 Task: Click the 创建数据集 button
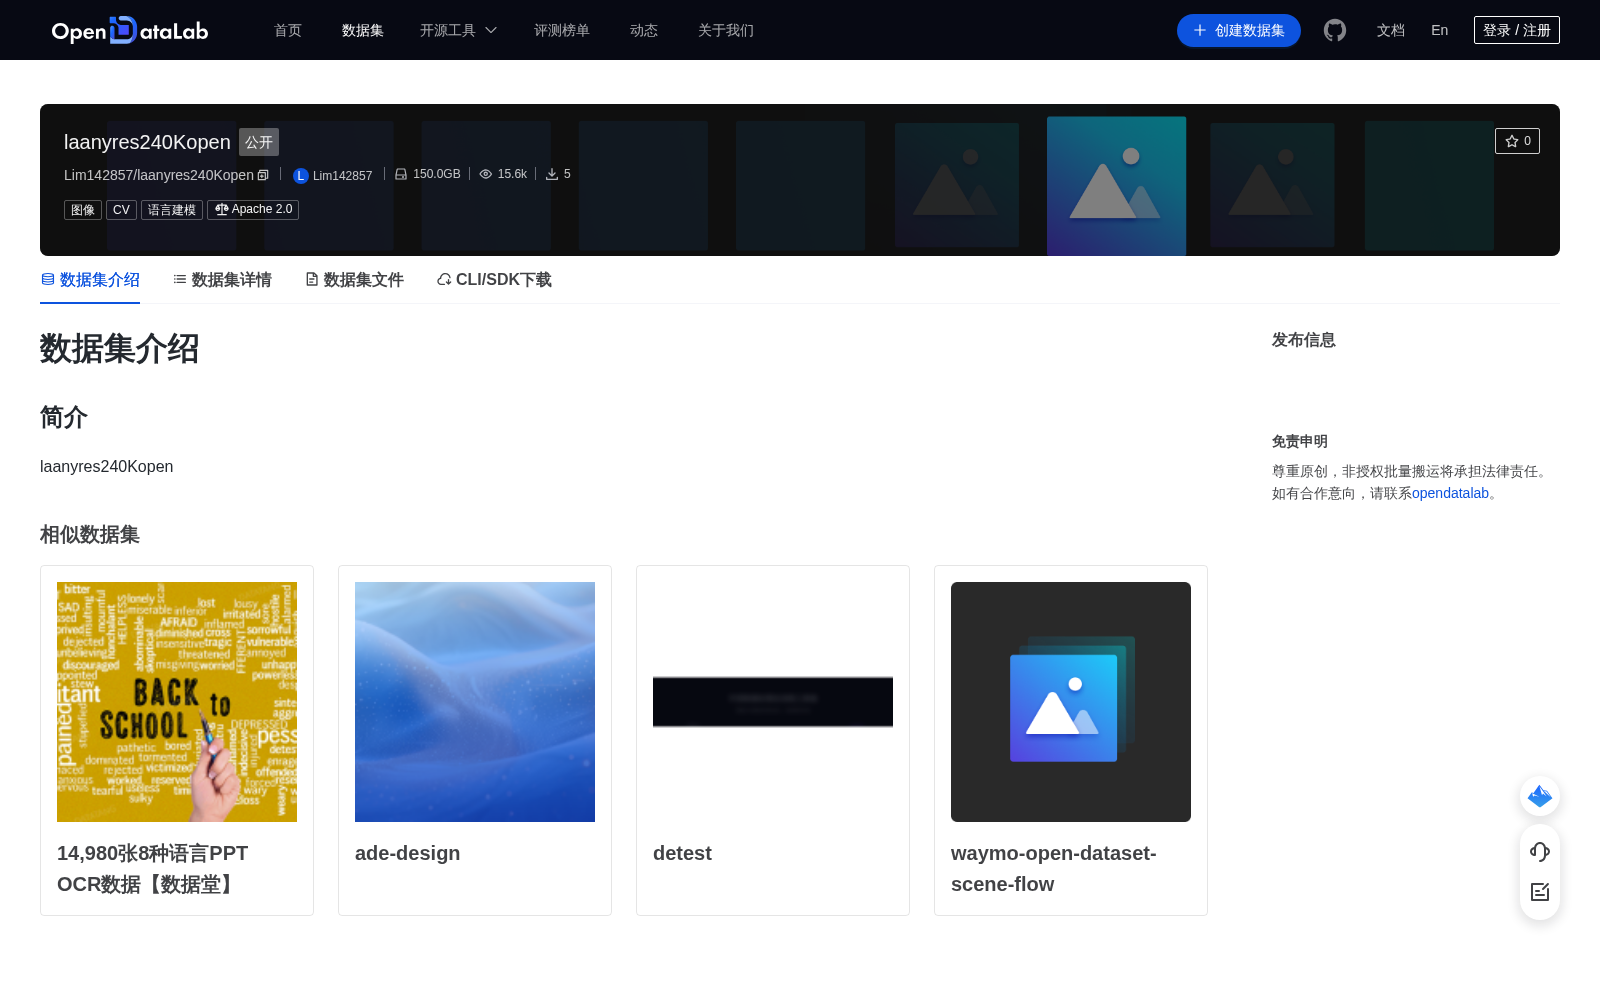[1239, 30]
